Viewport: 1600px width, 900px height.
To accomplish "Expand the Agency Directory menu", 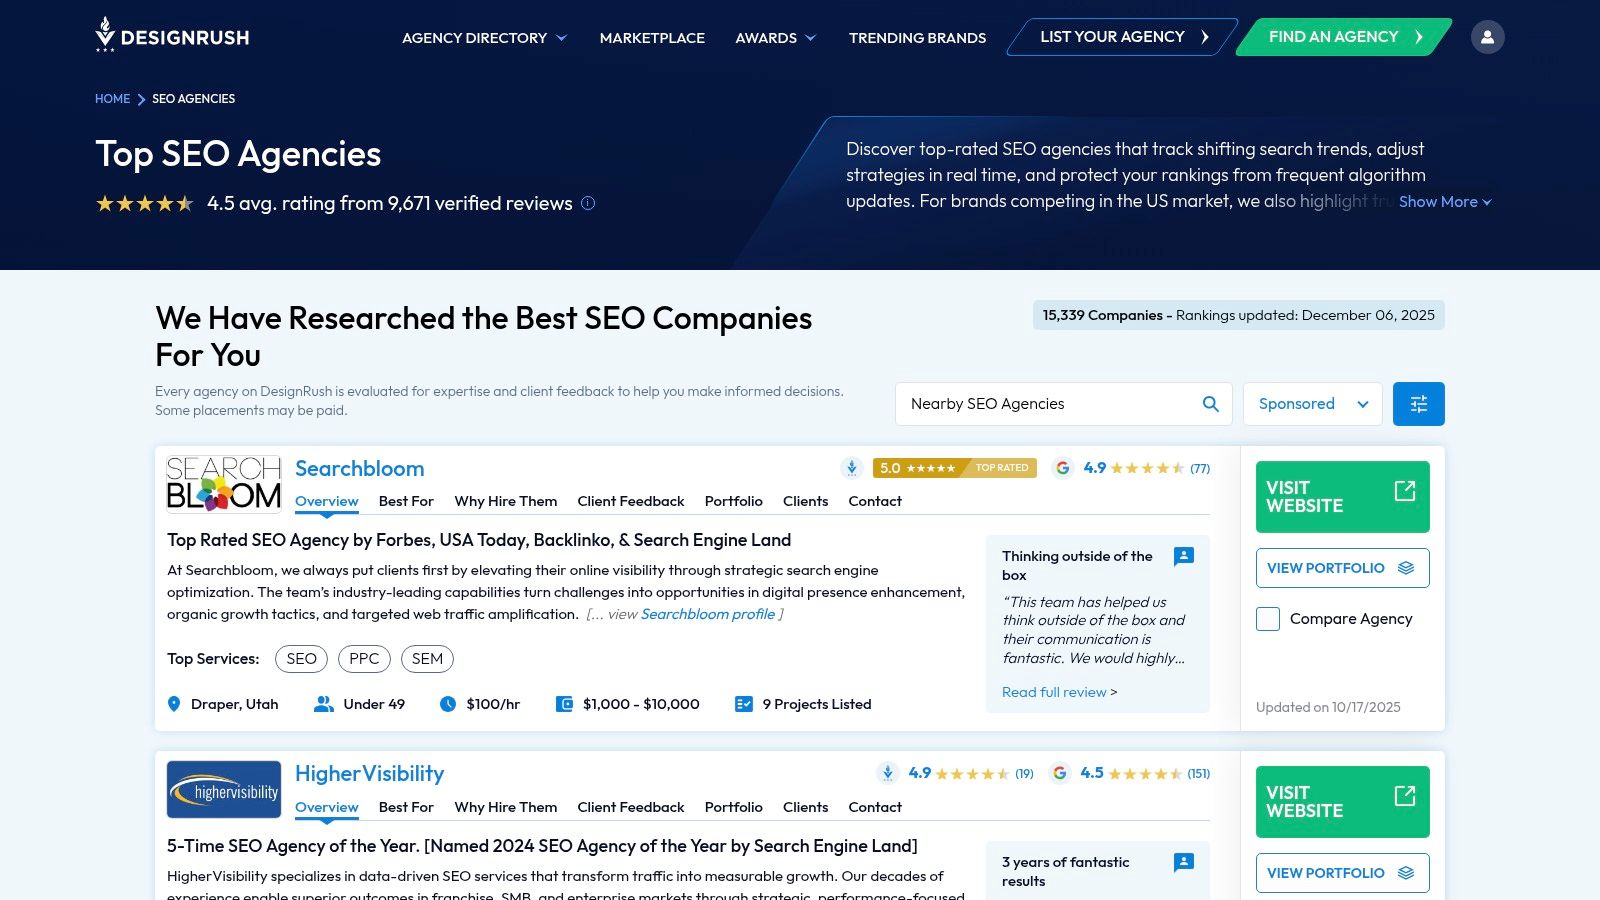I will [x=484, y=38].
